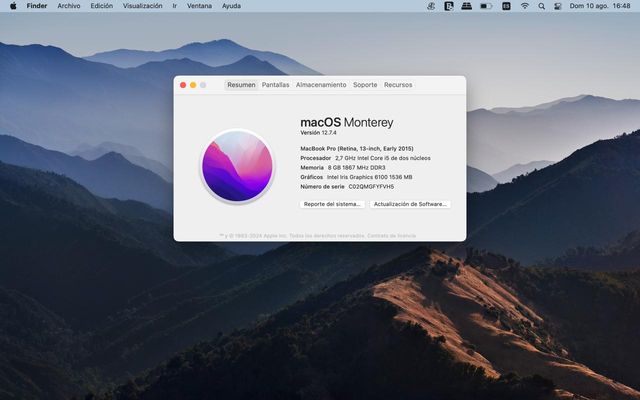Click the macOS Monterey logo image
Image resolution: width=640 pixels, height=400 pixels.
[x=237, y=166]
